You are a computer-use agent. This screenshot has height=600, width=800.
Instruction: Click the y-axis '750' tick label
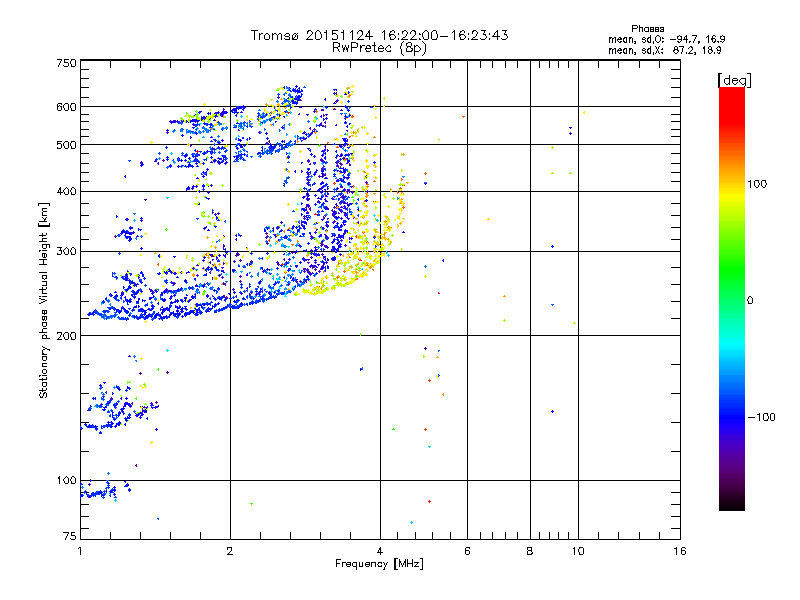click(66, 63)
